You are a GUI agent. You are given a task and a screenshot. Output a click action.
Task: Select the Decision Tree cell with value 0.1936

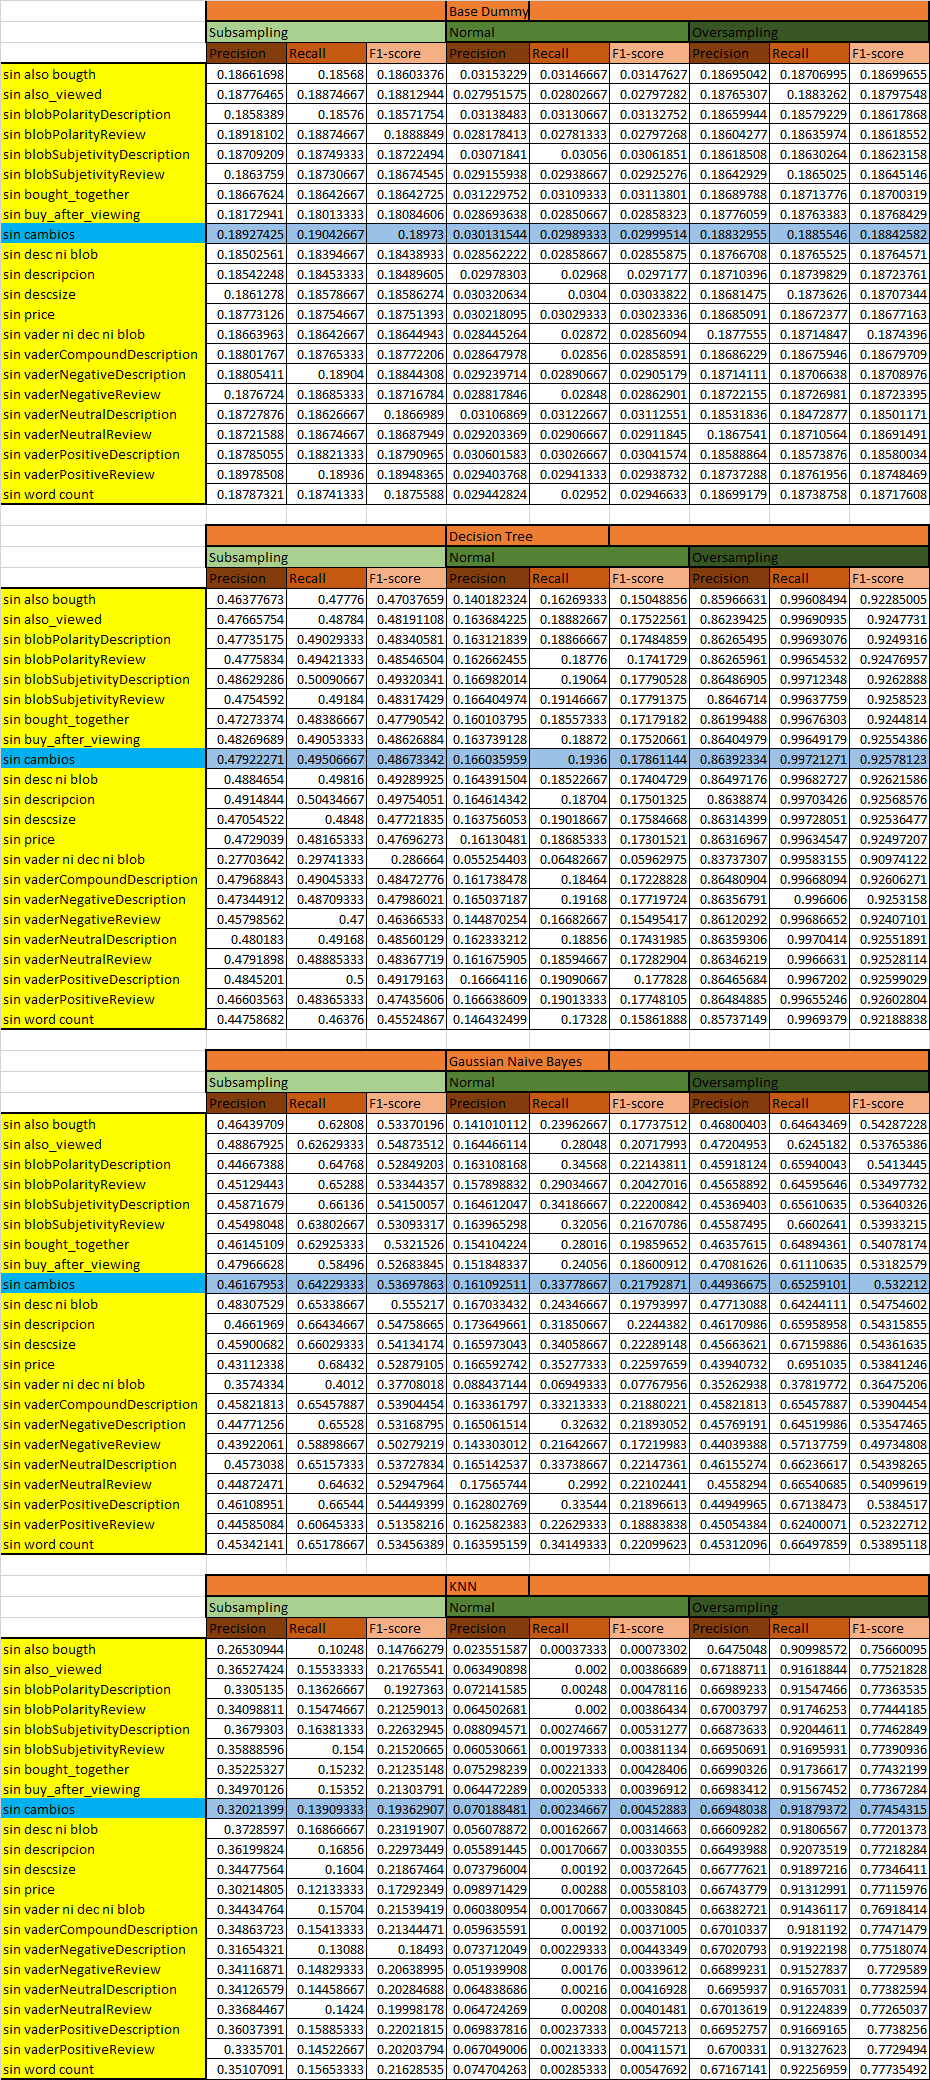coord(569,760)
